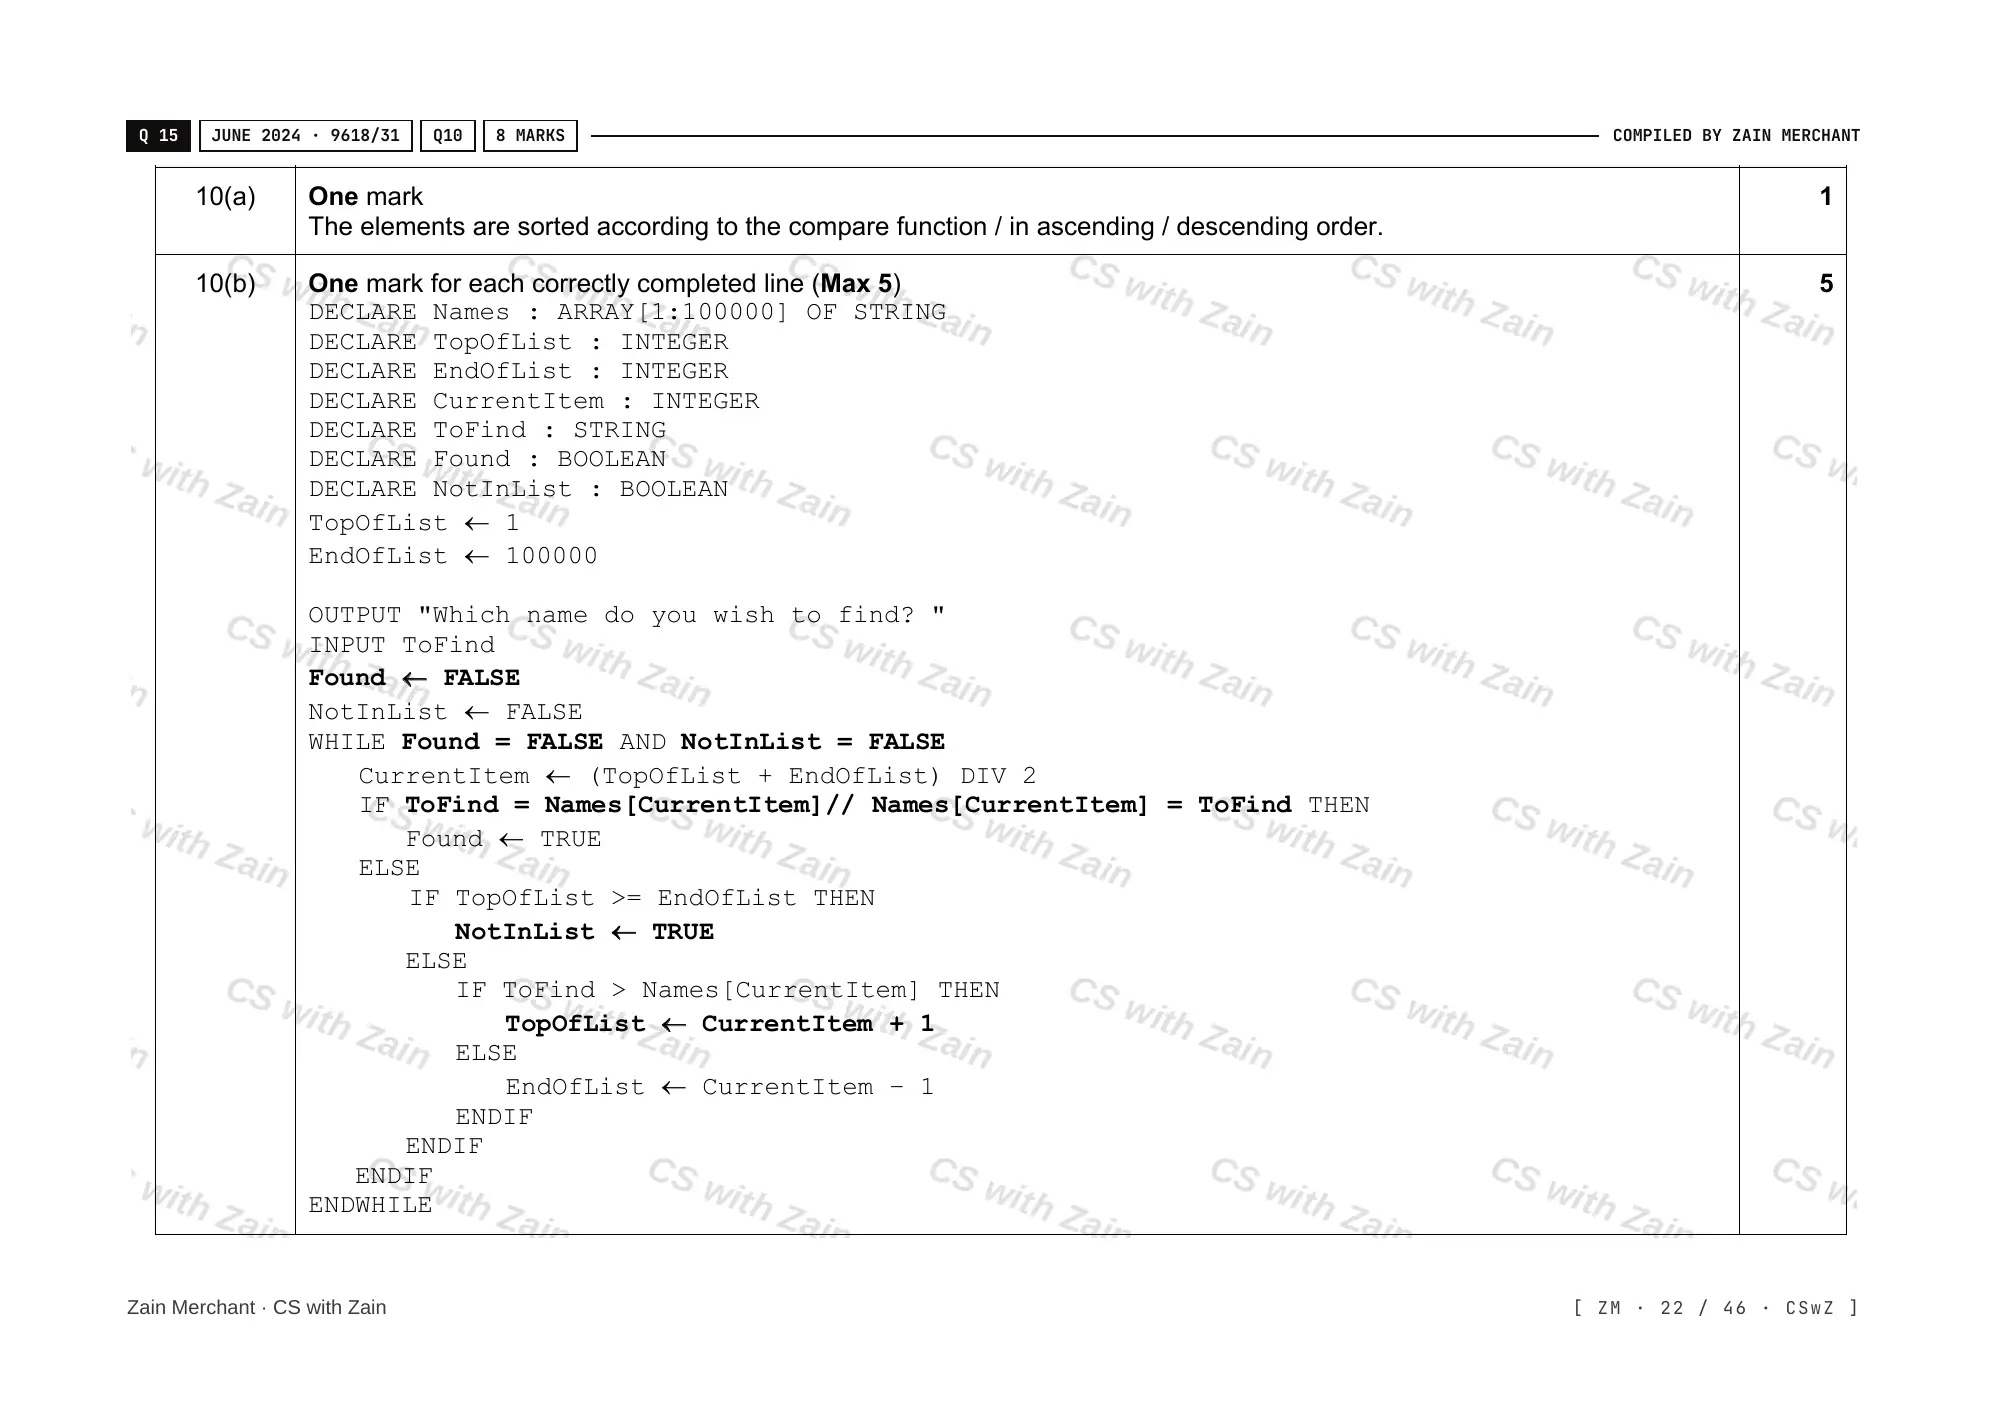Click the NotInList ← FALSE line
1989x1405 pixels.
click(x=445, y=712)
